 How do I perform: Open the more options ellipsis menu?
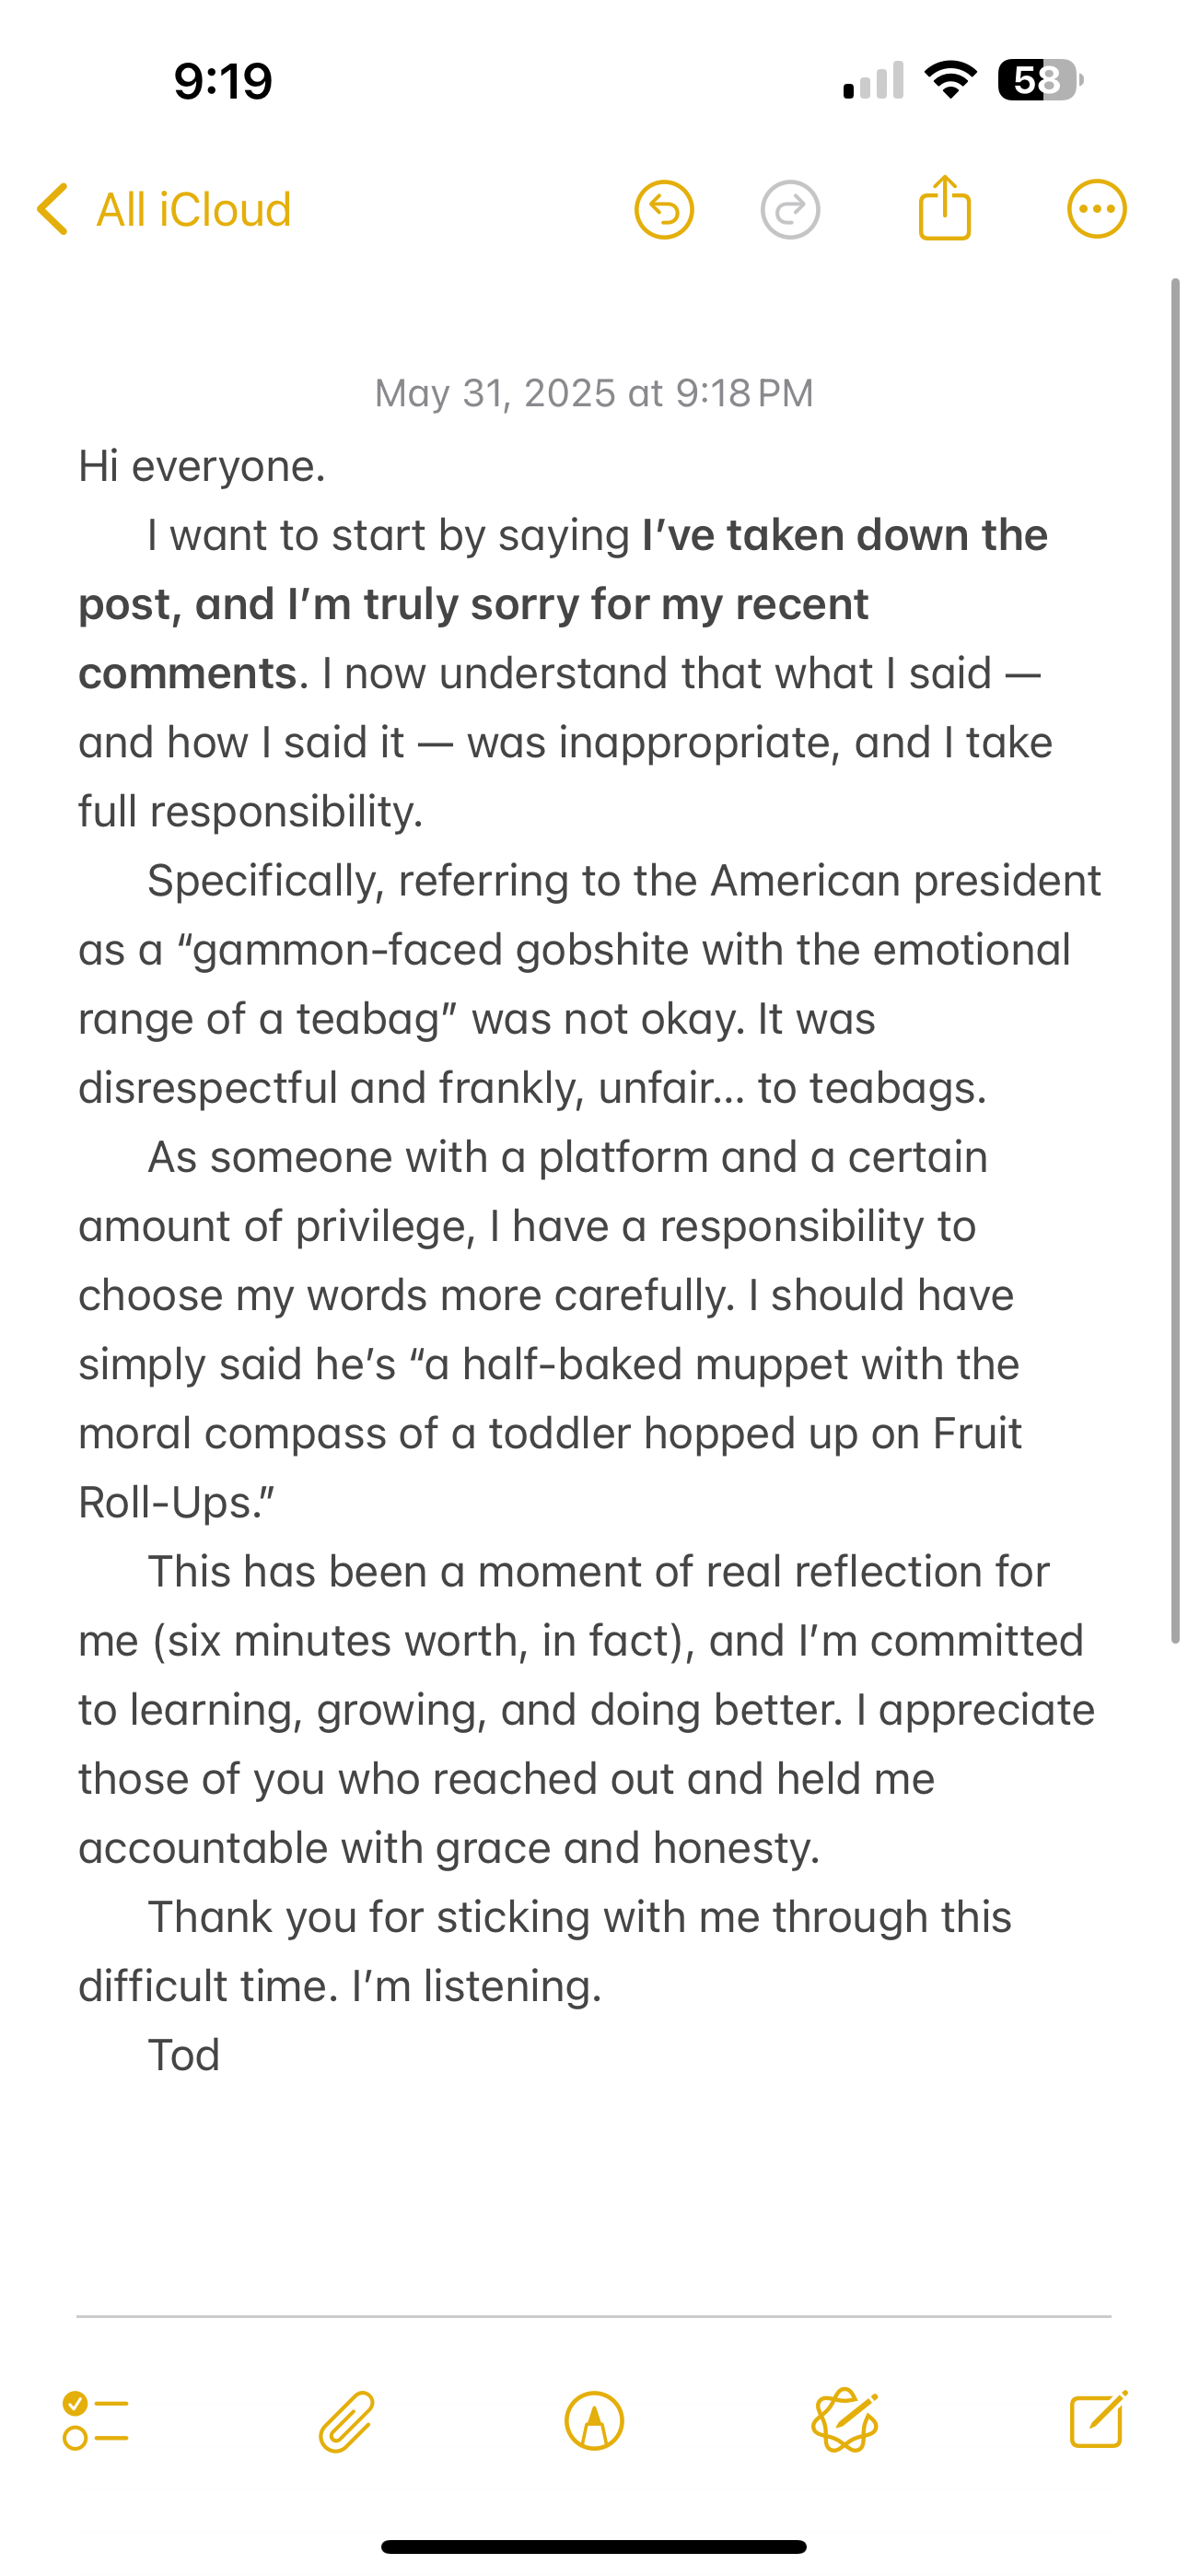[1097, 210]
